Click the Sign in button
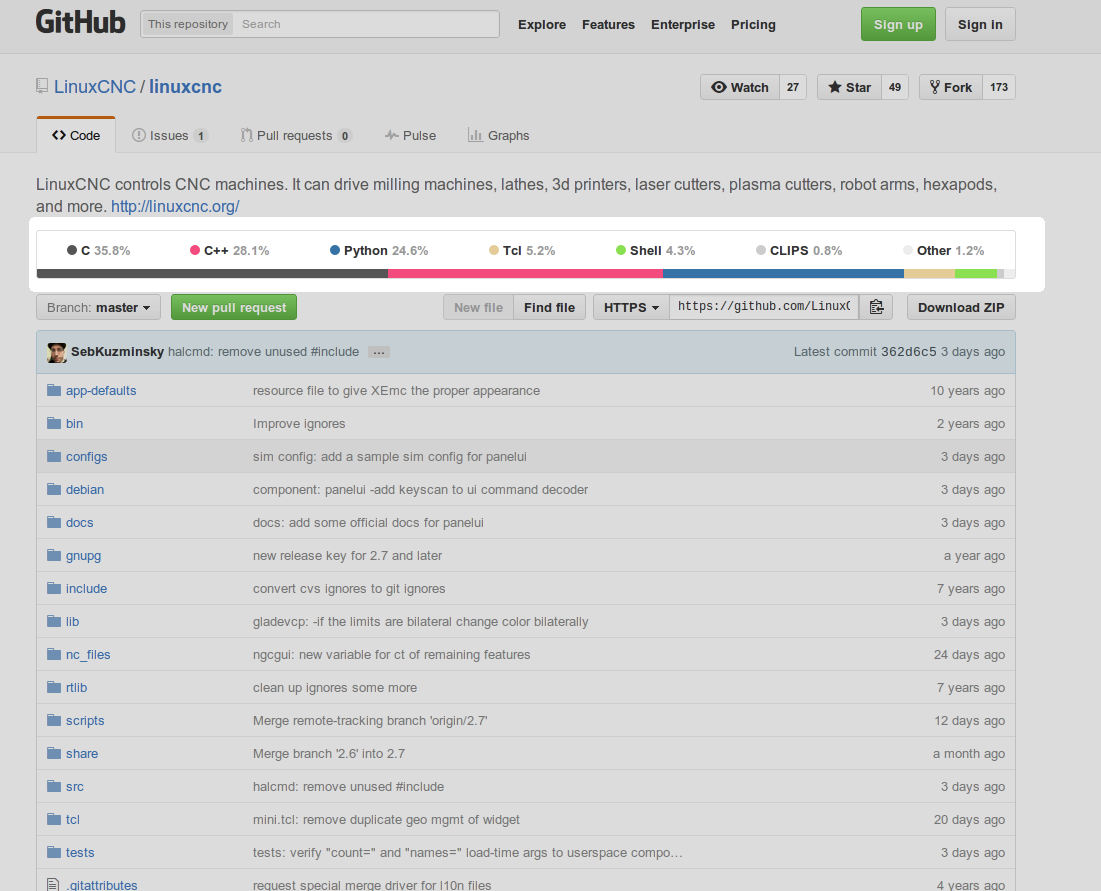Image resolution: width=1101 pixels, height=891 pixels. 980,25
